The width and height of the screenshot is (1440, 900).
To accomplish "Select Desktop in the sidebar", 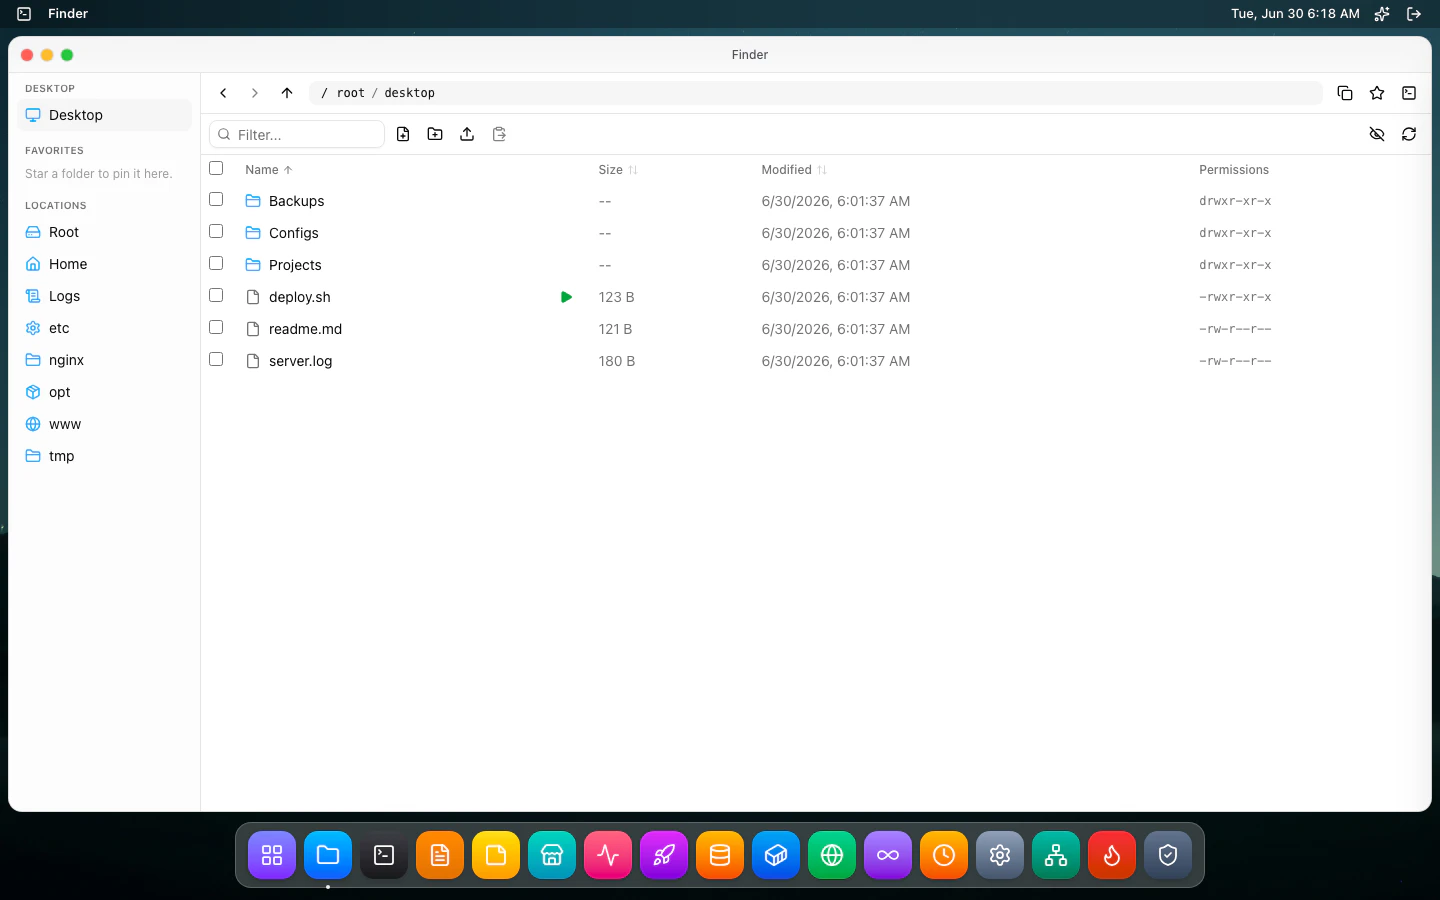I will (104, 115).
